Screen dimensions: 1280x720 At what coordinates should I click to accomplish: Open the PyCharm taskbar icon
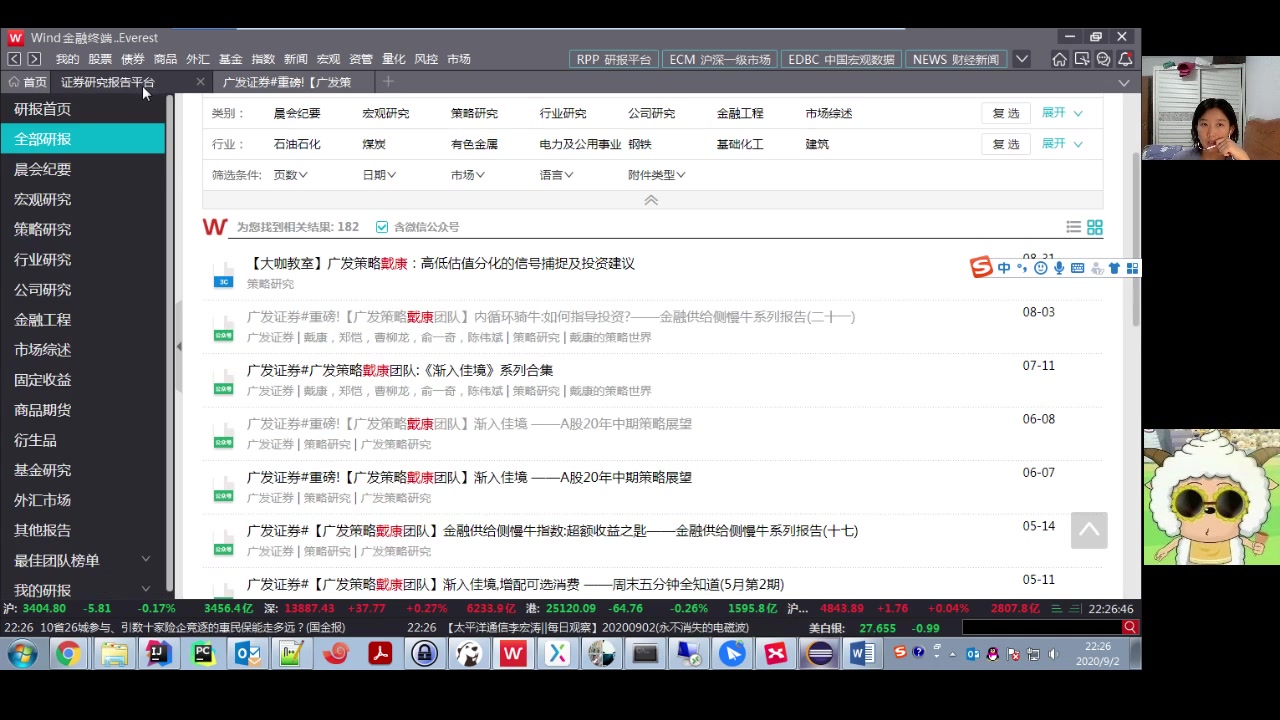tap(203, 654)
